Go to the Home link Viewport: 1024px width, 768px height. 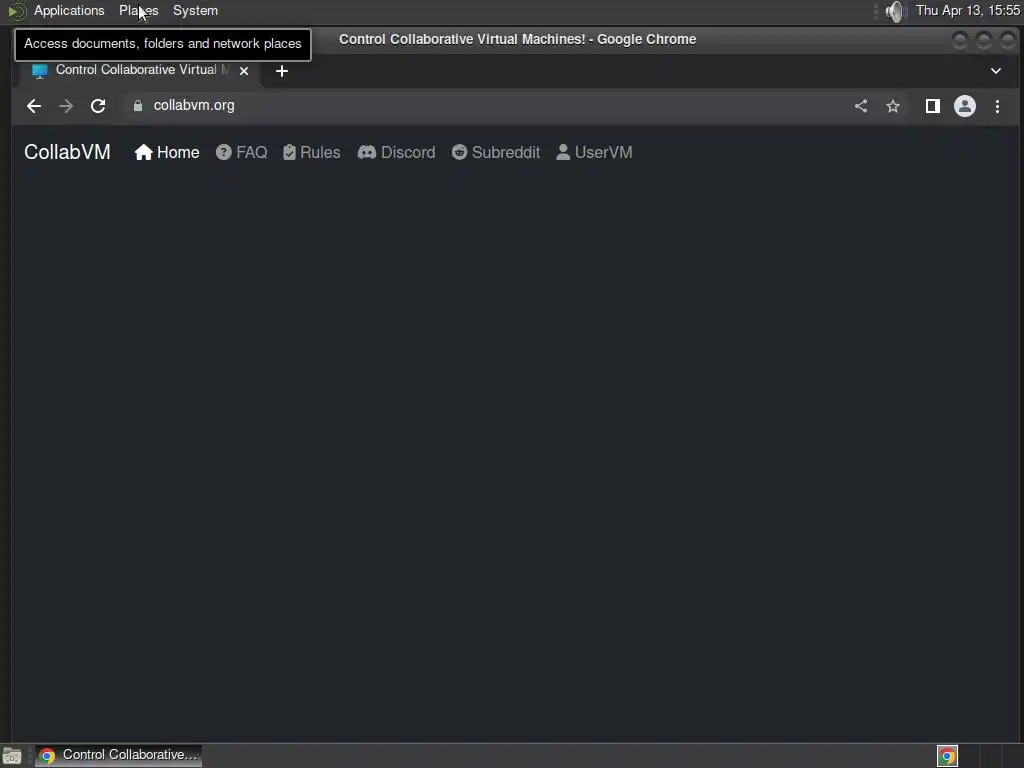pyautogui.click(x=167, y=152)
